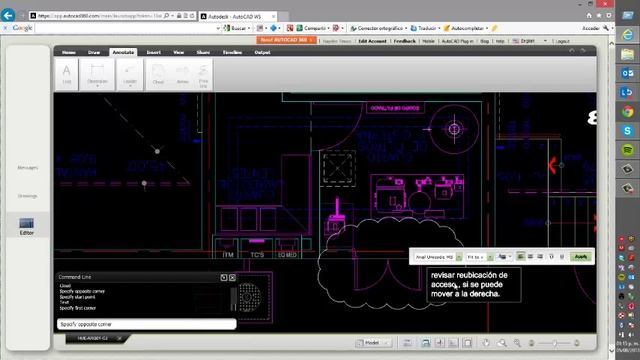
Task: Click the zoom slider handle
Action: coord(555,343)
